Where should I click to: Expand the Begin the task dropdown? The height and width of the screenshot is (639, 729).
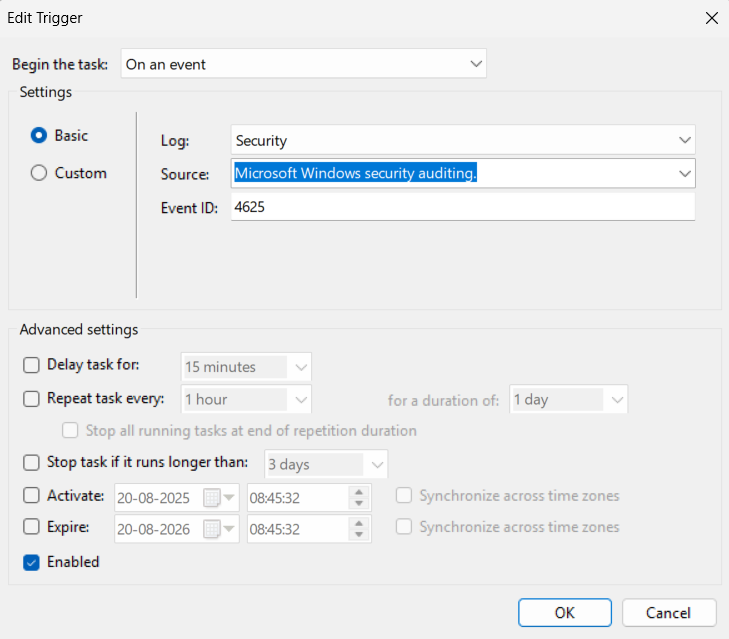coord(475,64)
